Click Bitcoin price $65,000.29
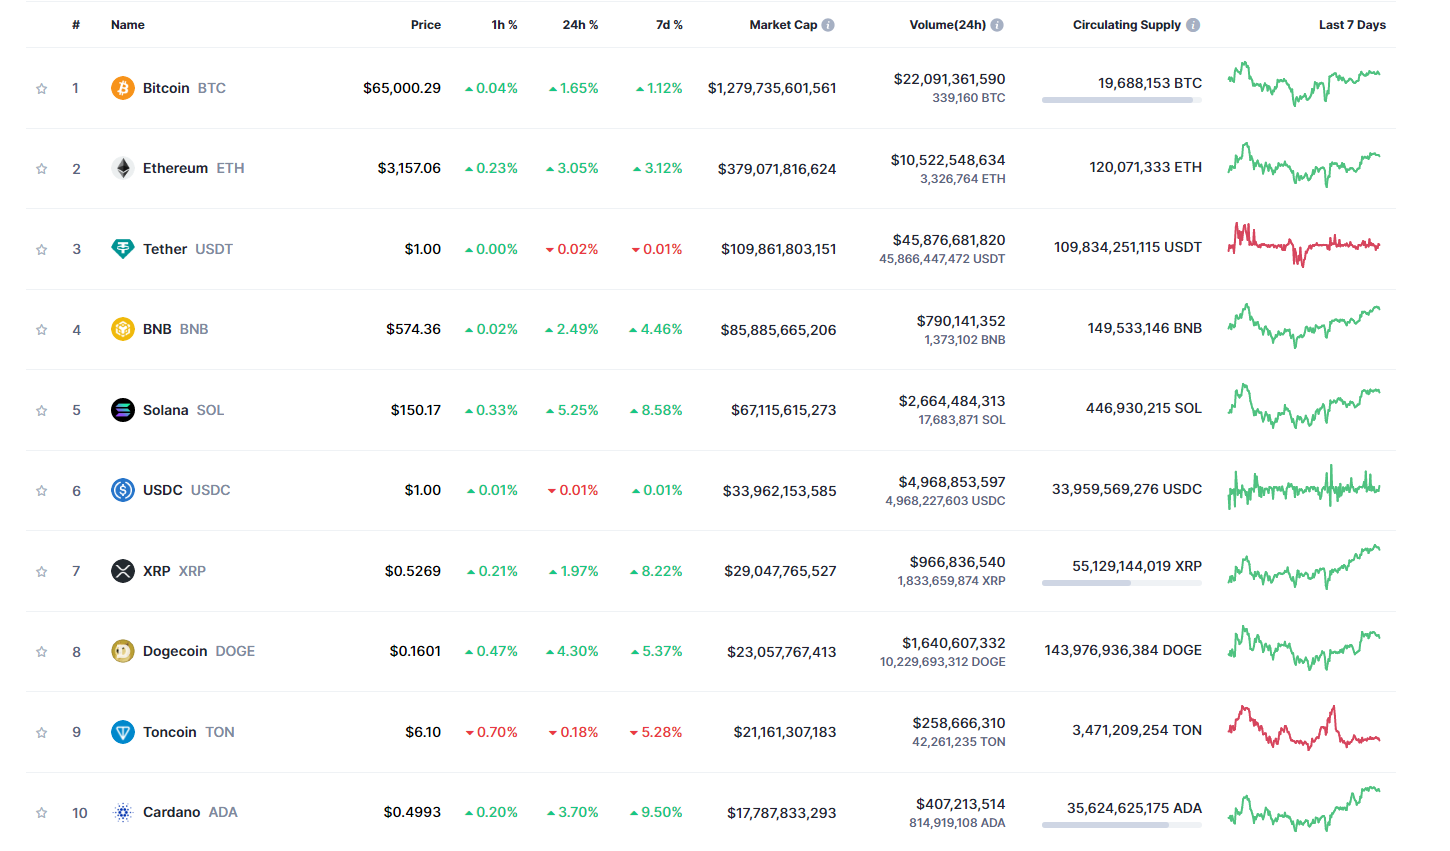1450x851 pixels. (402, 88)
